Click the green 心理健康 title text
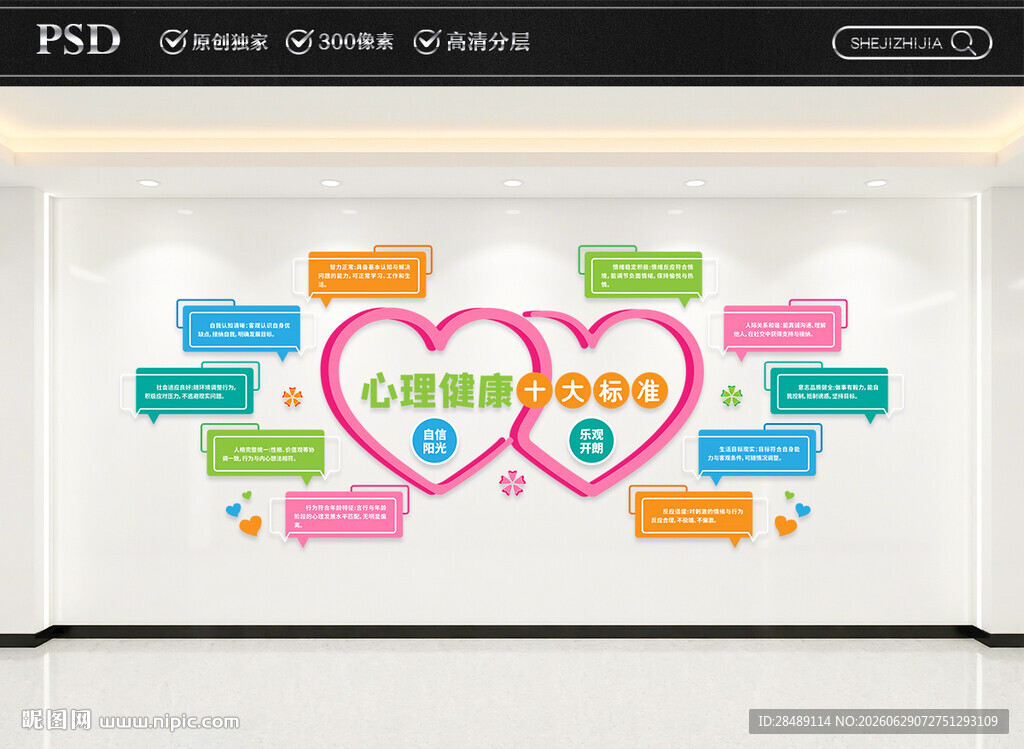This screenshot has height=749, width=1024. pos(437,390)
